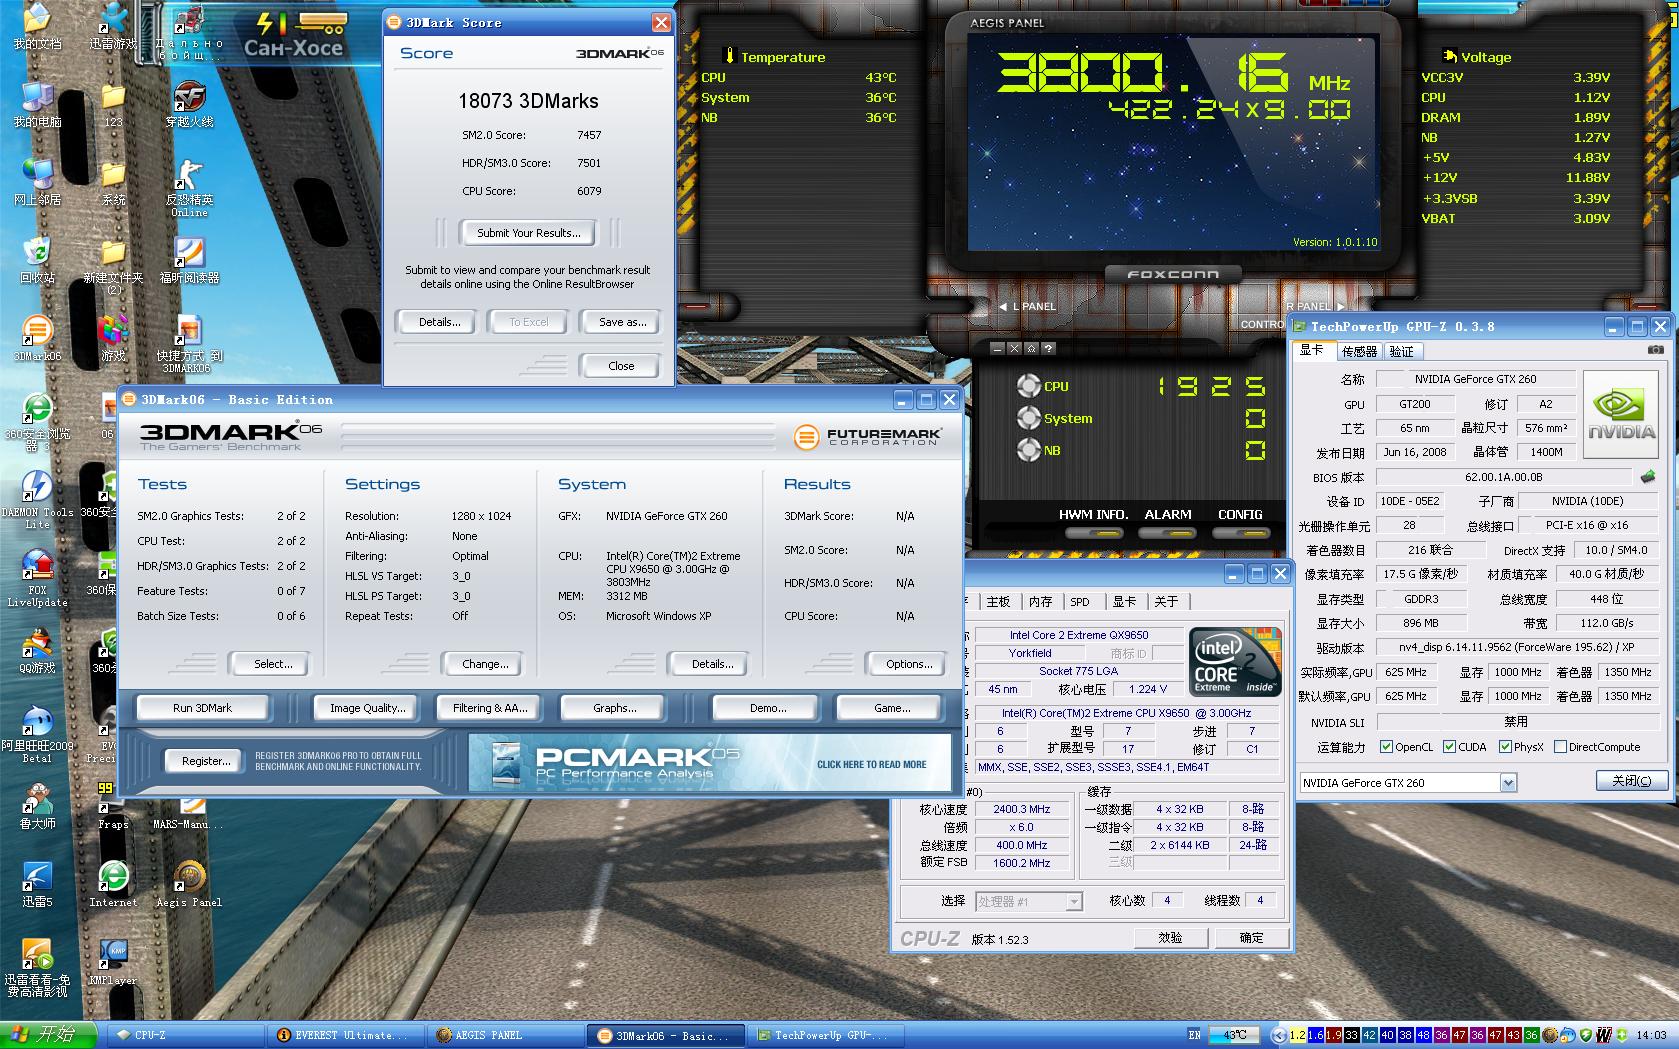Click the PCMark05 banner advertisement
Screen dimensions: 1679x1049
(709, 763)
